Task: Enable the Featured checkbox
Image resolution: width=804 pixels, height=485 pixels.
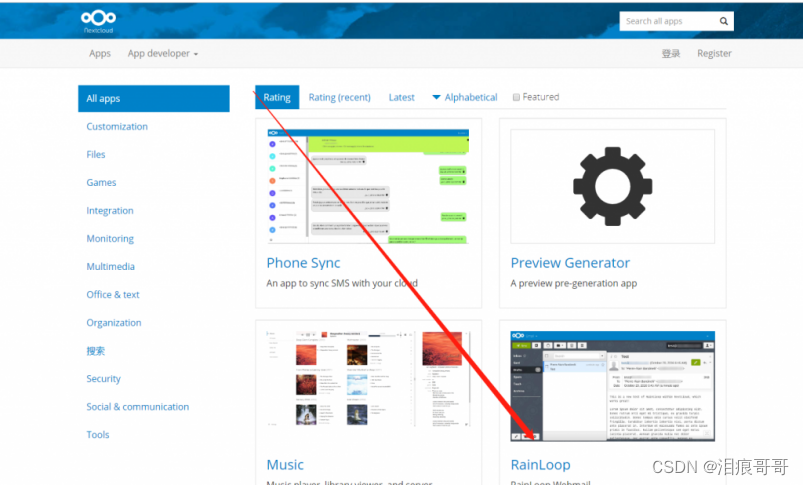Action: [516, 97]
